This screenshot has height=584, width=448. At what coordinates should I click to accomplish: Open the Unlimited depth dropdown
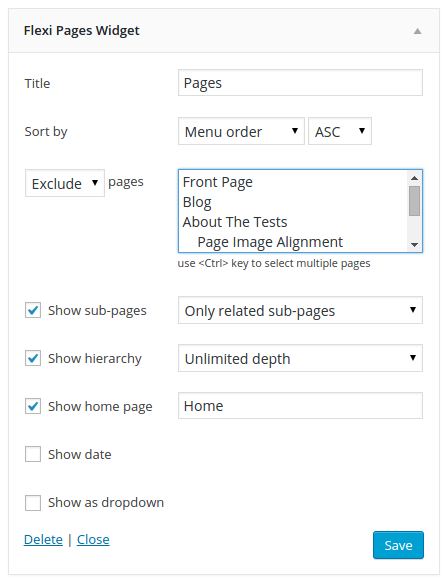click(300, 358)
